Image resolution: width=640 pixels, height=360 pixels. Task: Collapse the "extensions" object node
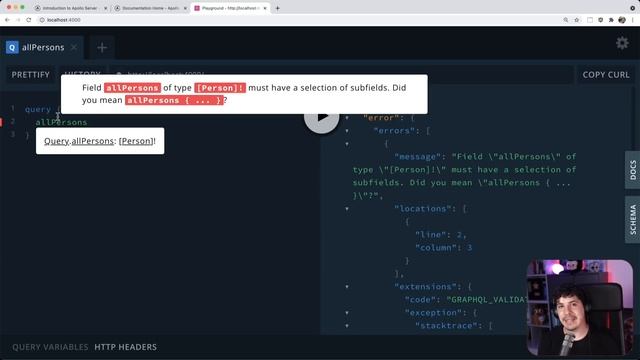347,287
